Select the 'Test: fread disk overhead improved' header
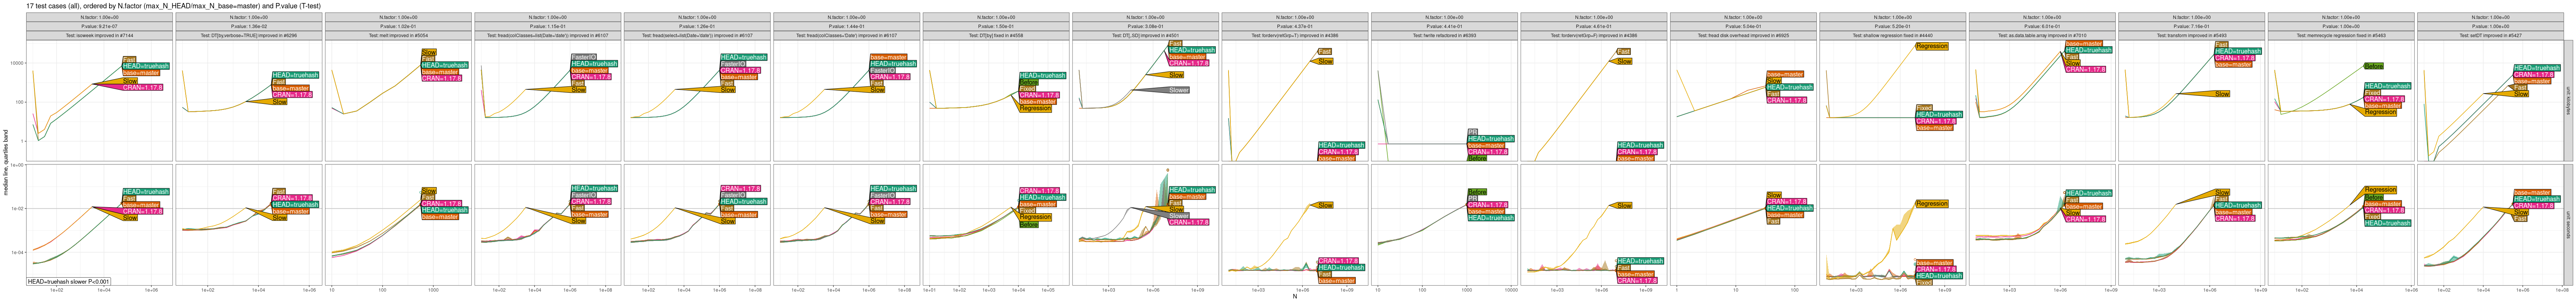 [1742, 35]
